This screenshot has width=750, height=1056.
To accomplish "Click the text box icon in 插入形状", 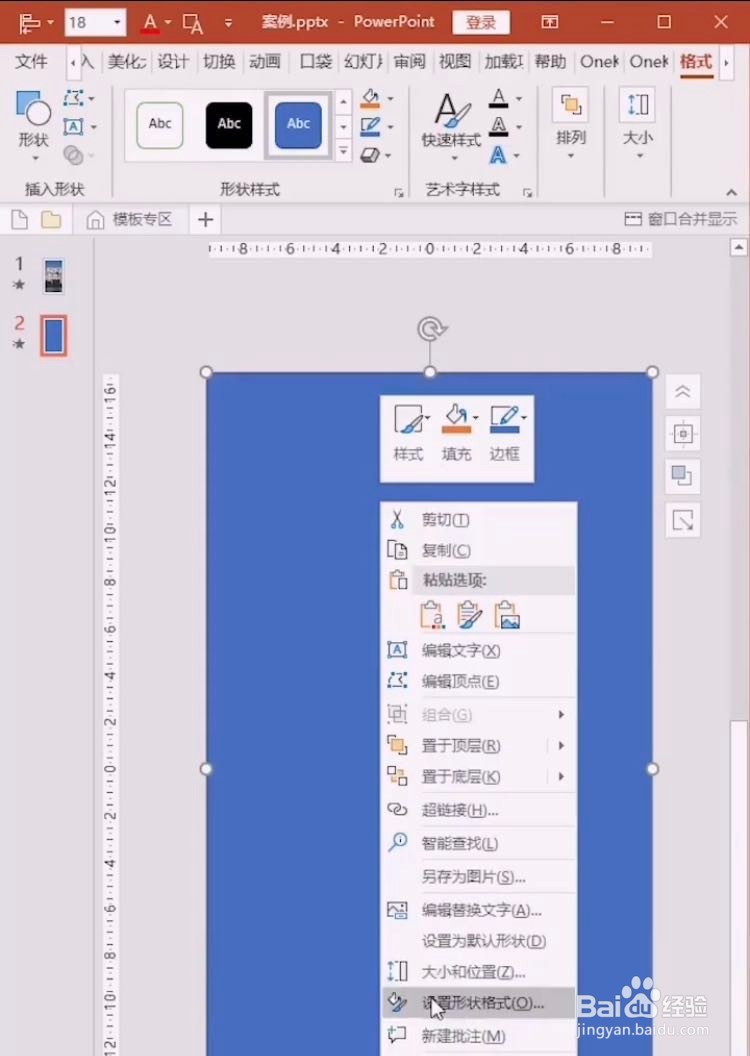I will coord(73,127).
